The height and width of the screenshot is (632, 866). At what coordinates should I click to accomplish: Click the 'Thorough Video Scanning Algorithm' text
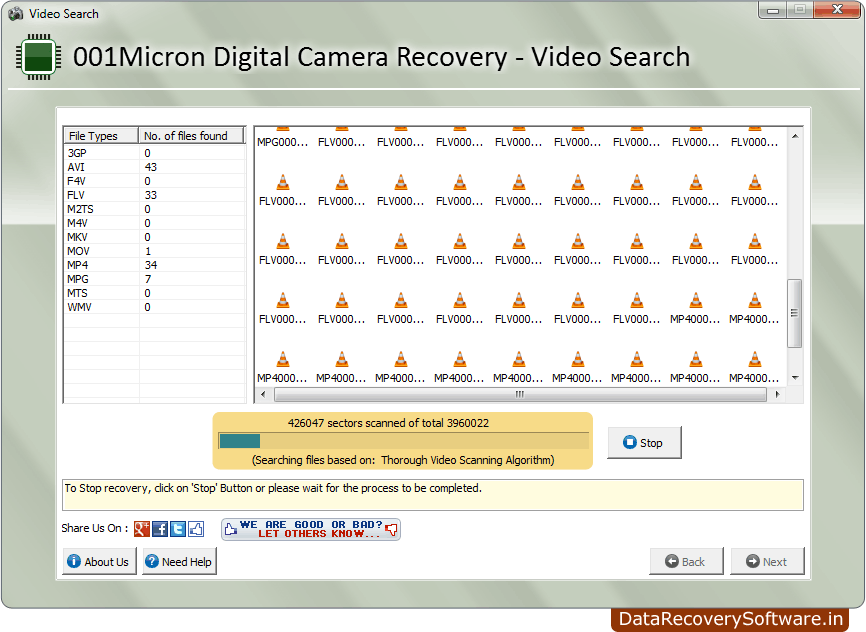pos(467,460)
